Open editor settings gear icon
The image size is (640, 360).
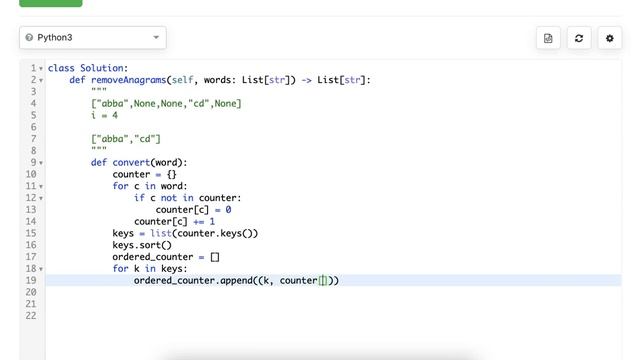[610, 38]
